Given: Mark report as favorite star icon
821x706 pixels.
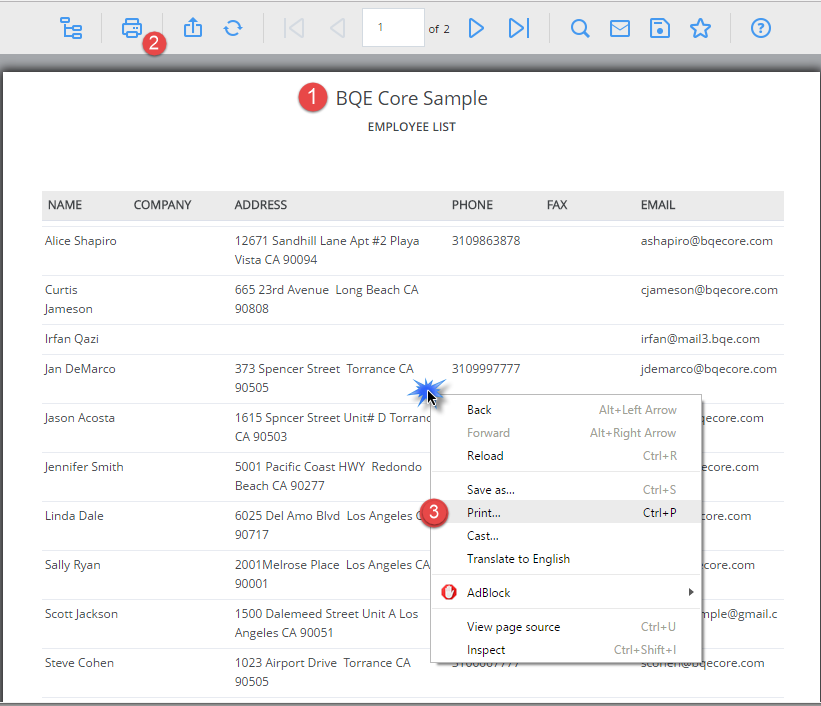Looking at the screenshot, I should (x=700, y=28).
